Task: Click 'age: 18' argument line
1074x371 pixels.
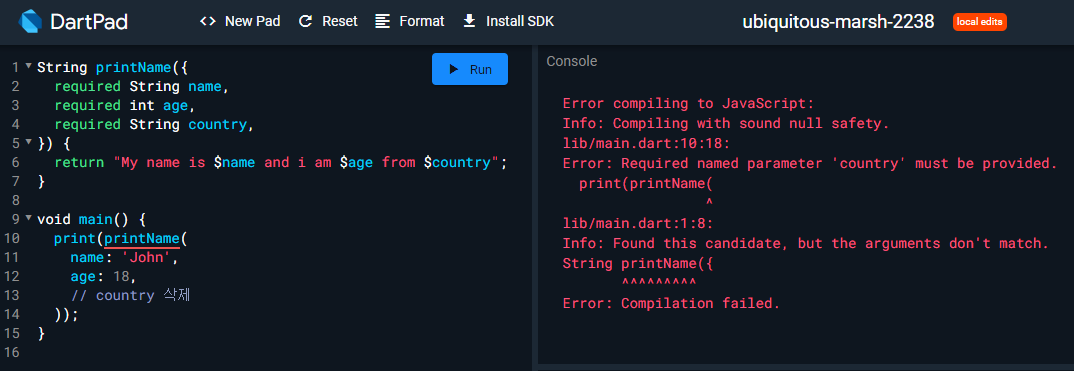Action: coord(103,277)
